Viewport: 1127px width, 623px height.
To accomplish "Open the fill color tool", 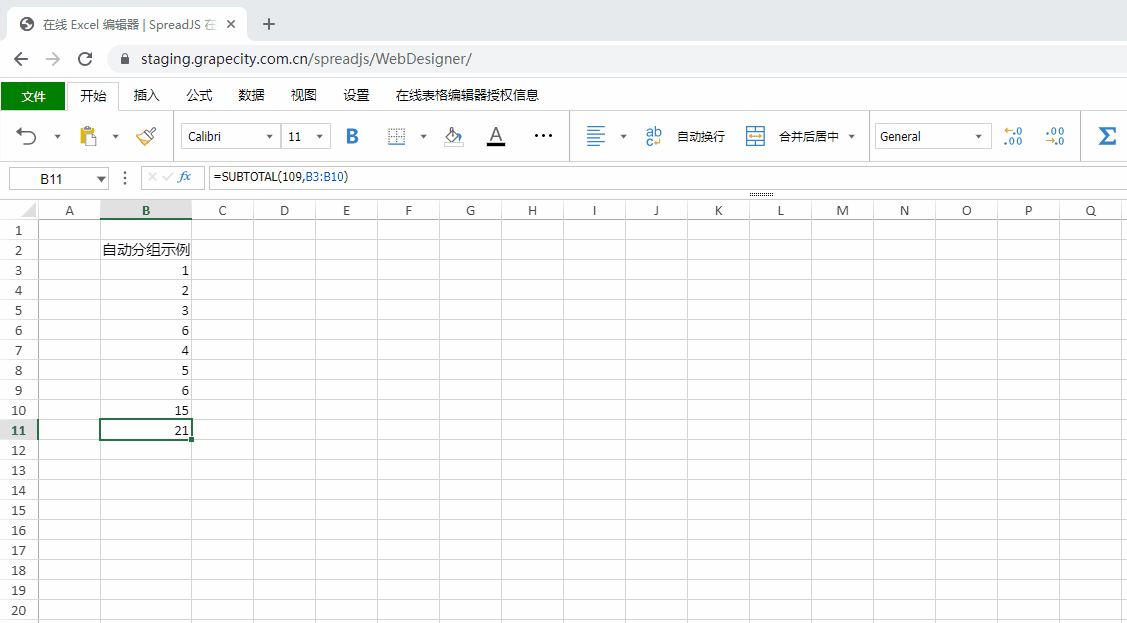I will point(453,135).
